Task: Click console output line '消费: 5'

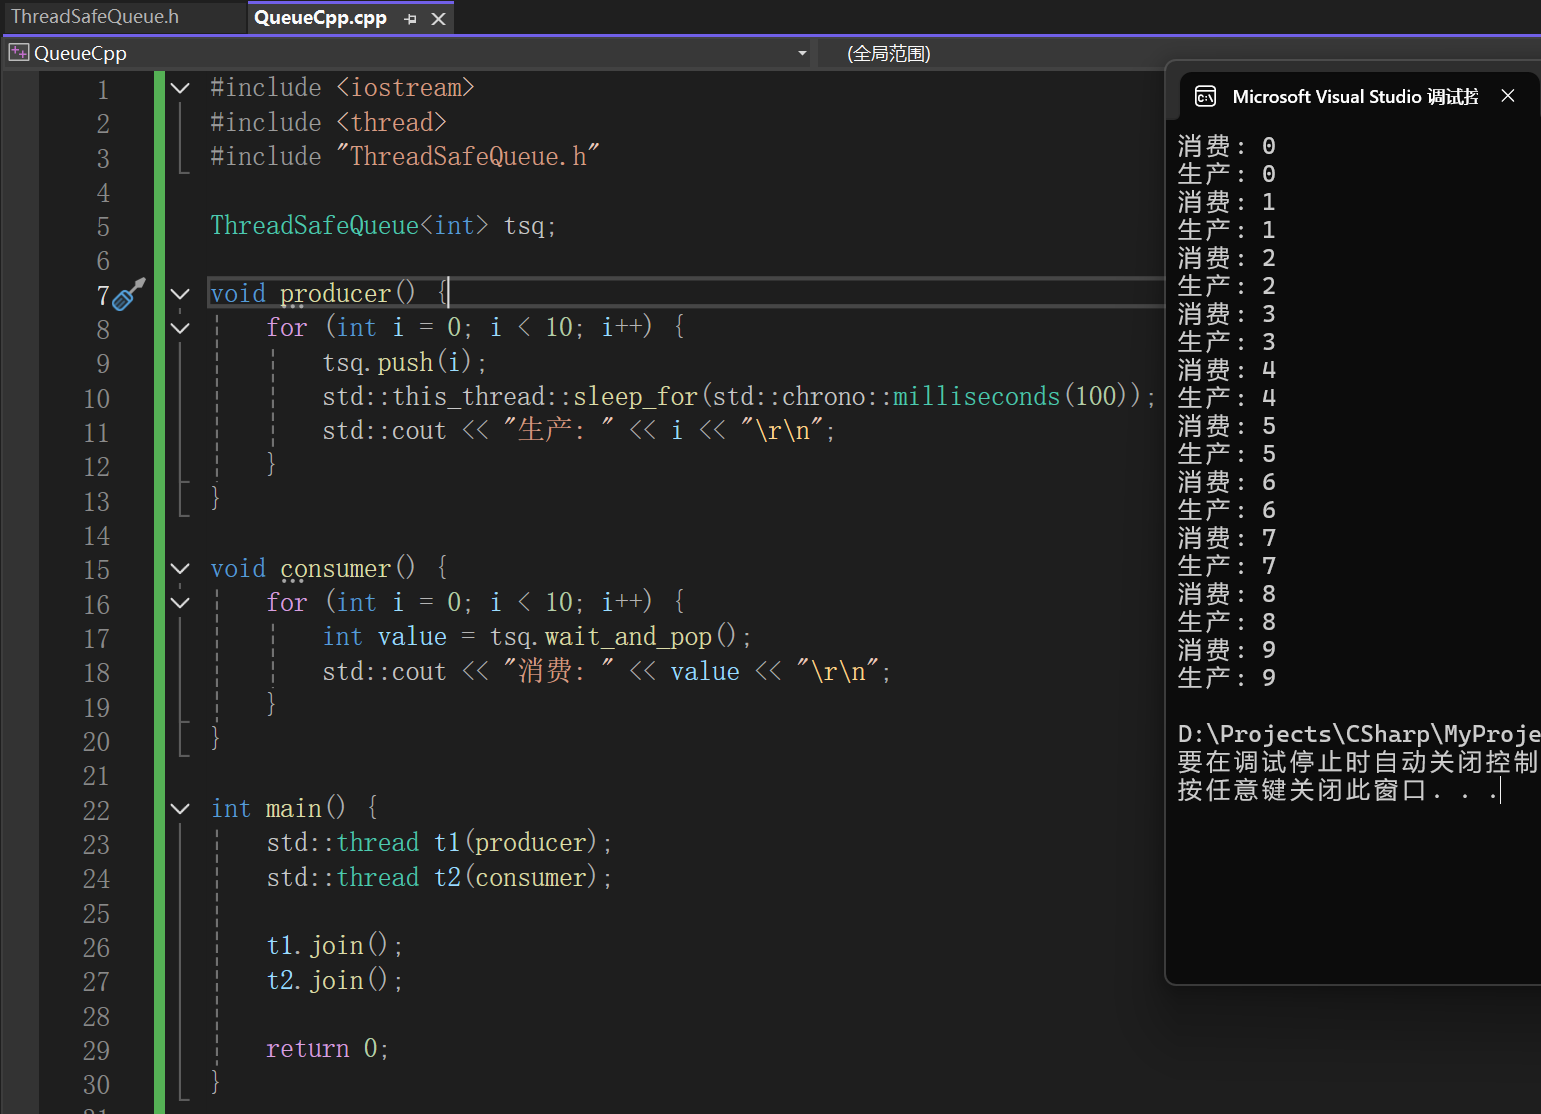Action: coord(1227,426)
